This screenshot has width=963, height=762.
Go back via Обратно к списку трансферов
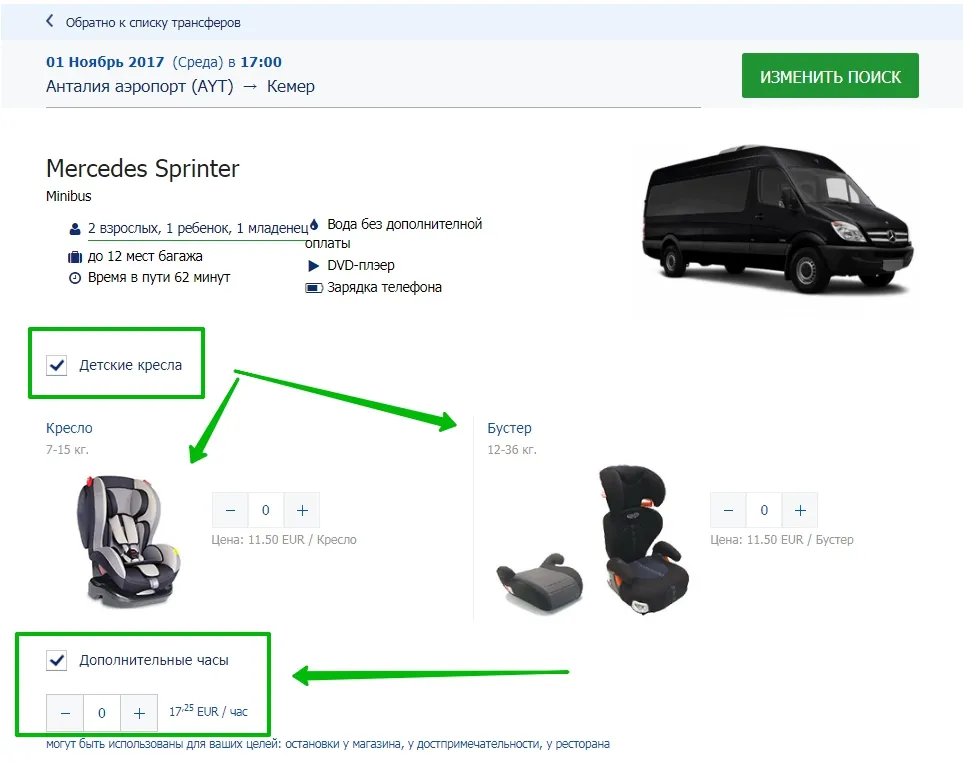coord(153,22)
